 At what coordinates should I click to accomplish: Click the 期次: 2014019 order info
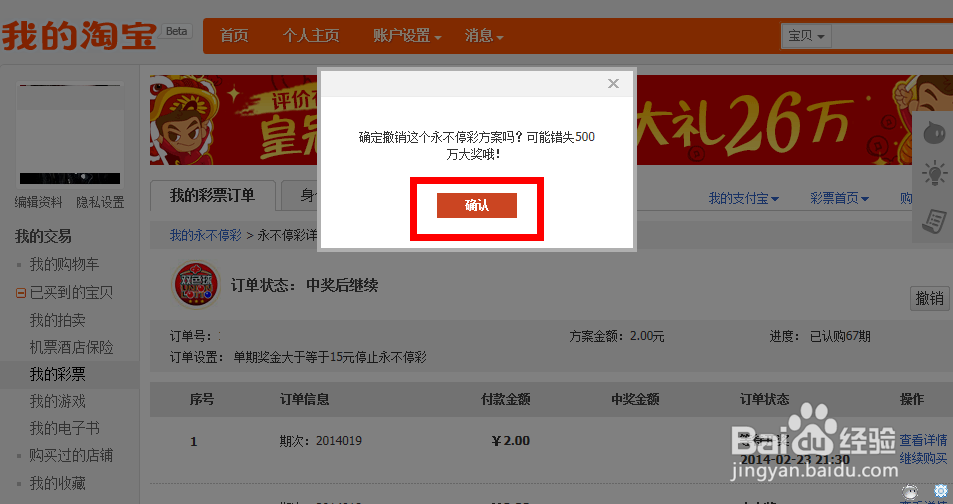320,441
